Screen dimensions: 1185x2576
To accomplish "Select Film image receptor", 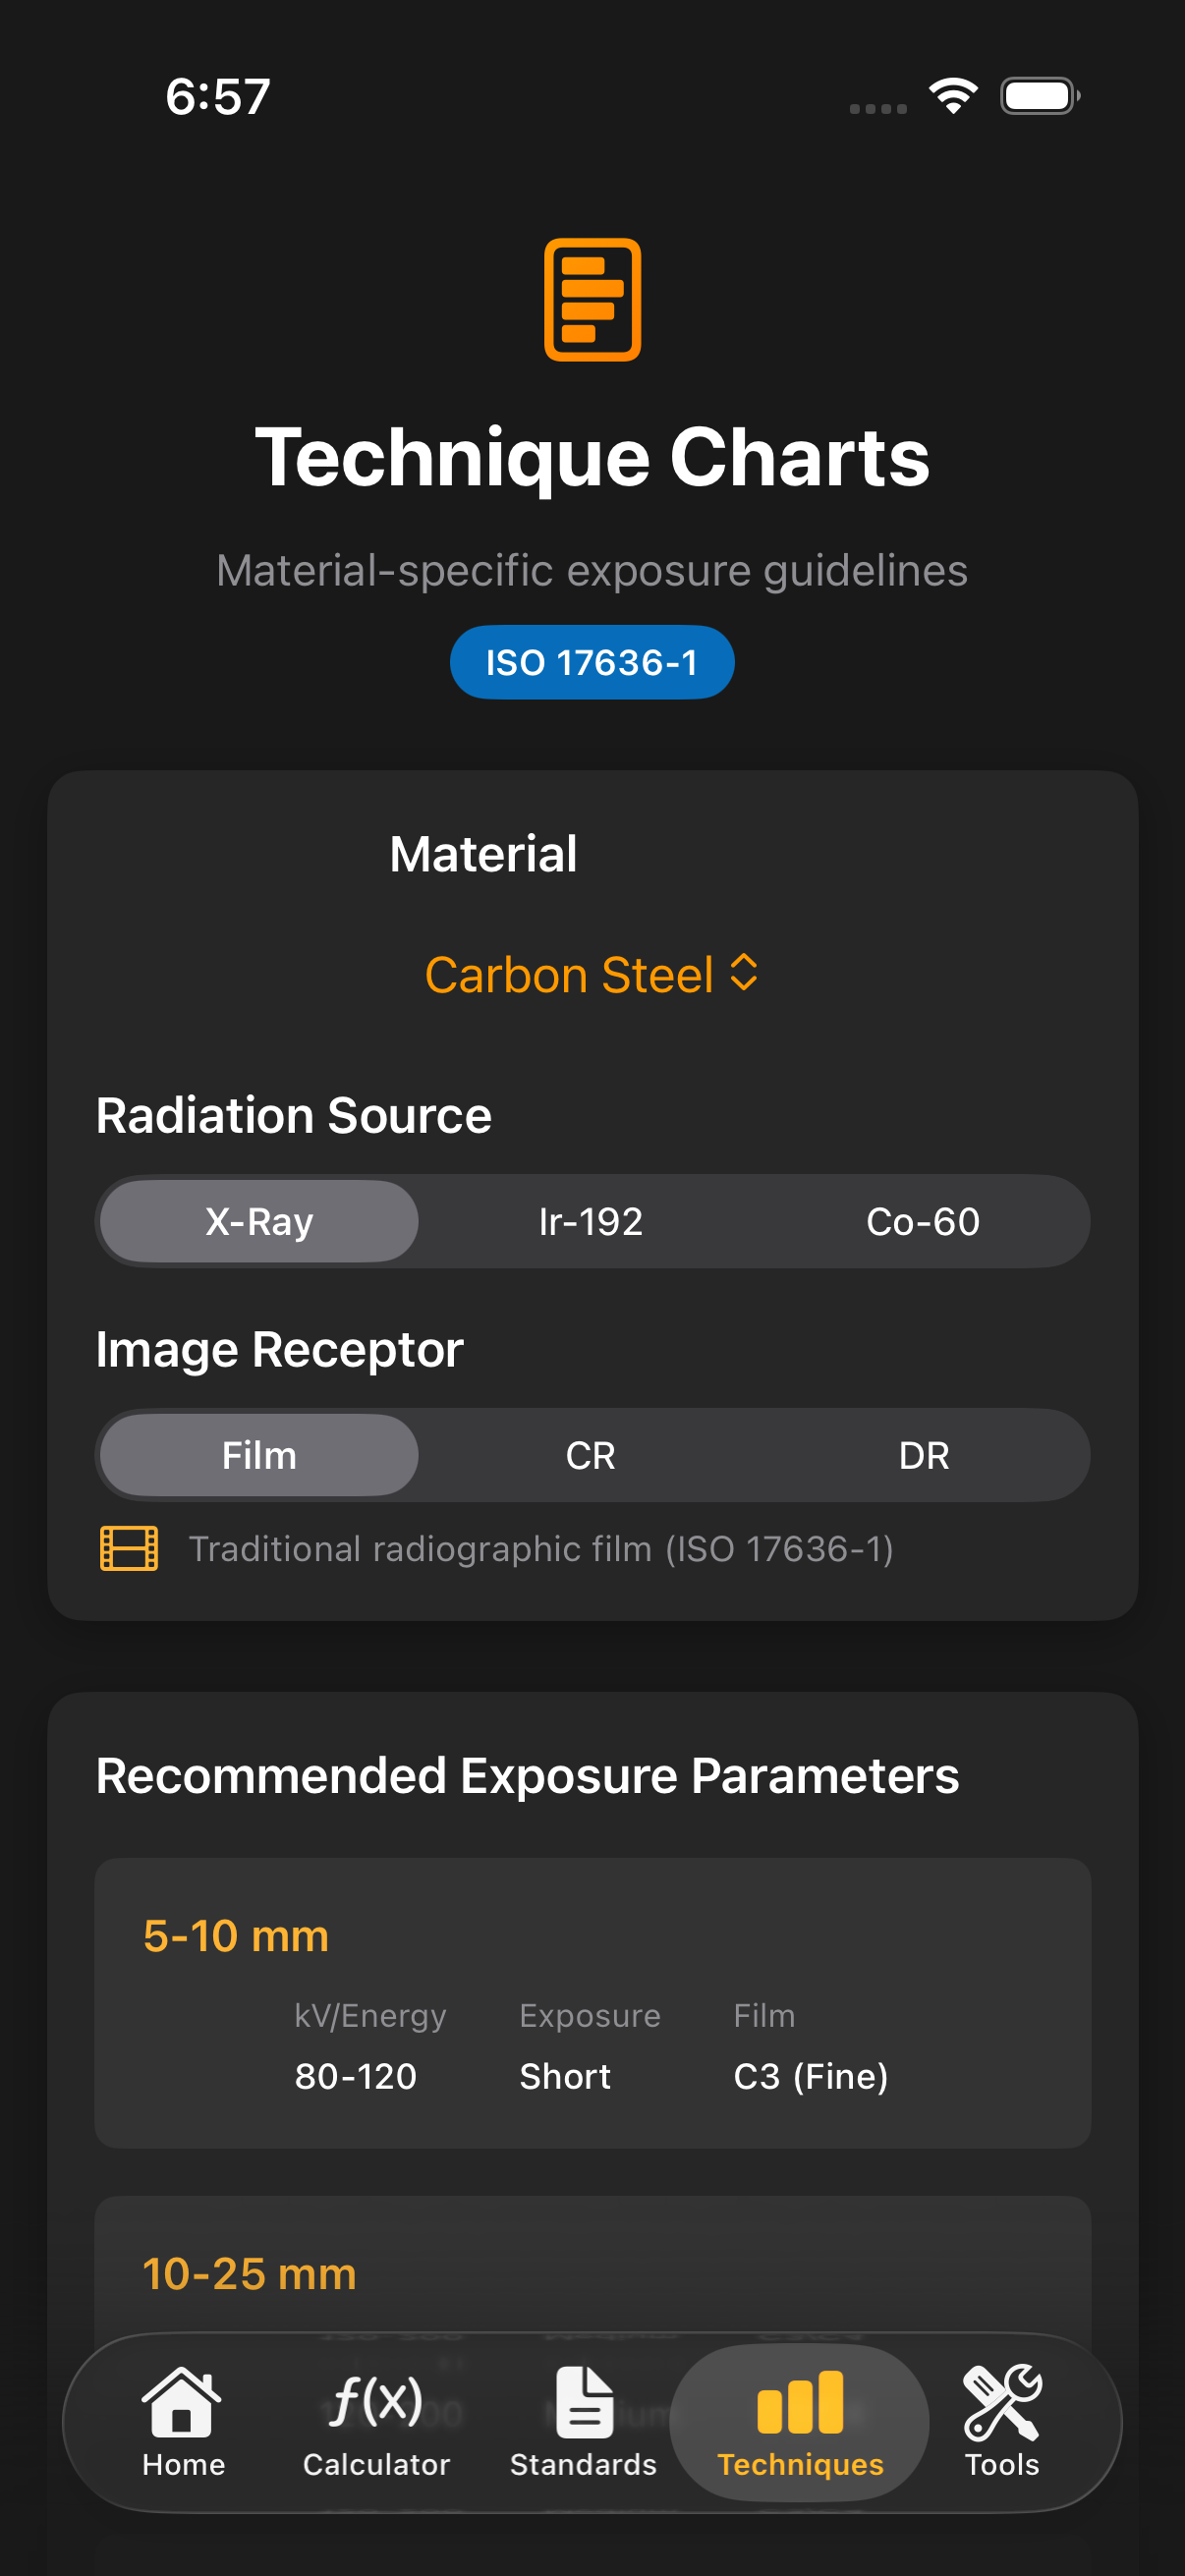I will coord(259,1455).
